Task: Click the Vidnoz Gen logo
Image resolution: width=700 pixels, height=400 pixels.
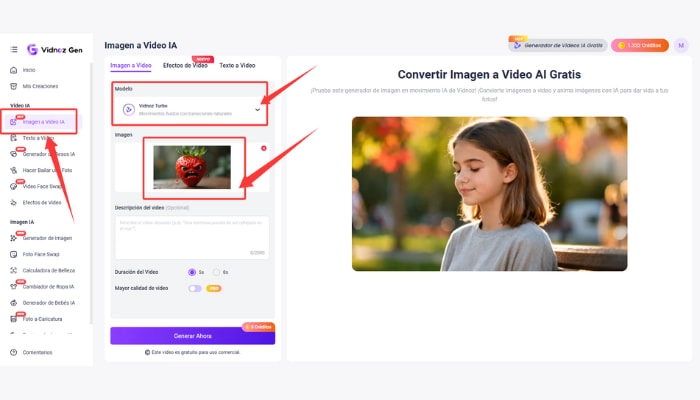Action: point(55,50)
